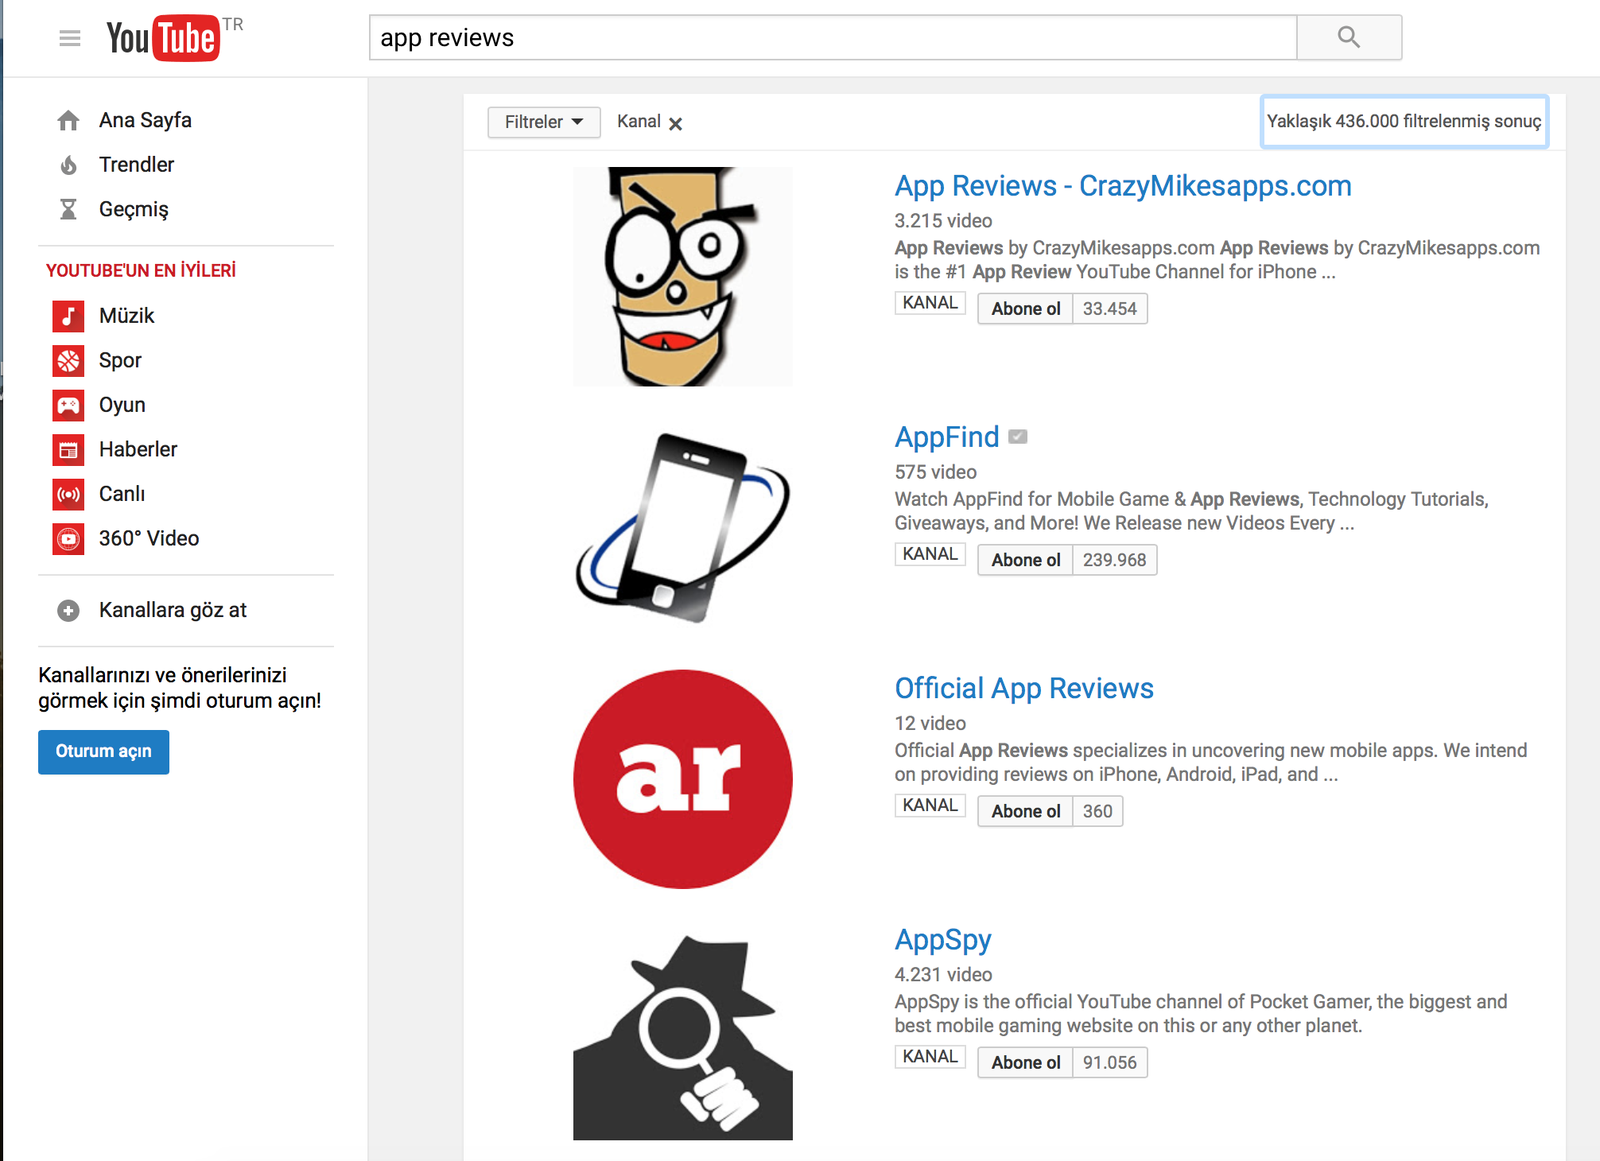
Task: Click the 91.056 subscriber count
Action: tap(1110, 1062)
